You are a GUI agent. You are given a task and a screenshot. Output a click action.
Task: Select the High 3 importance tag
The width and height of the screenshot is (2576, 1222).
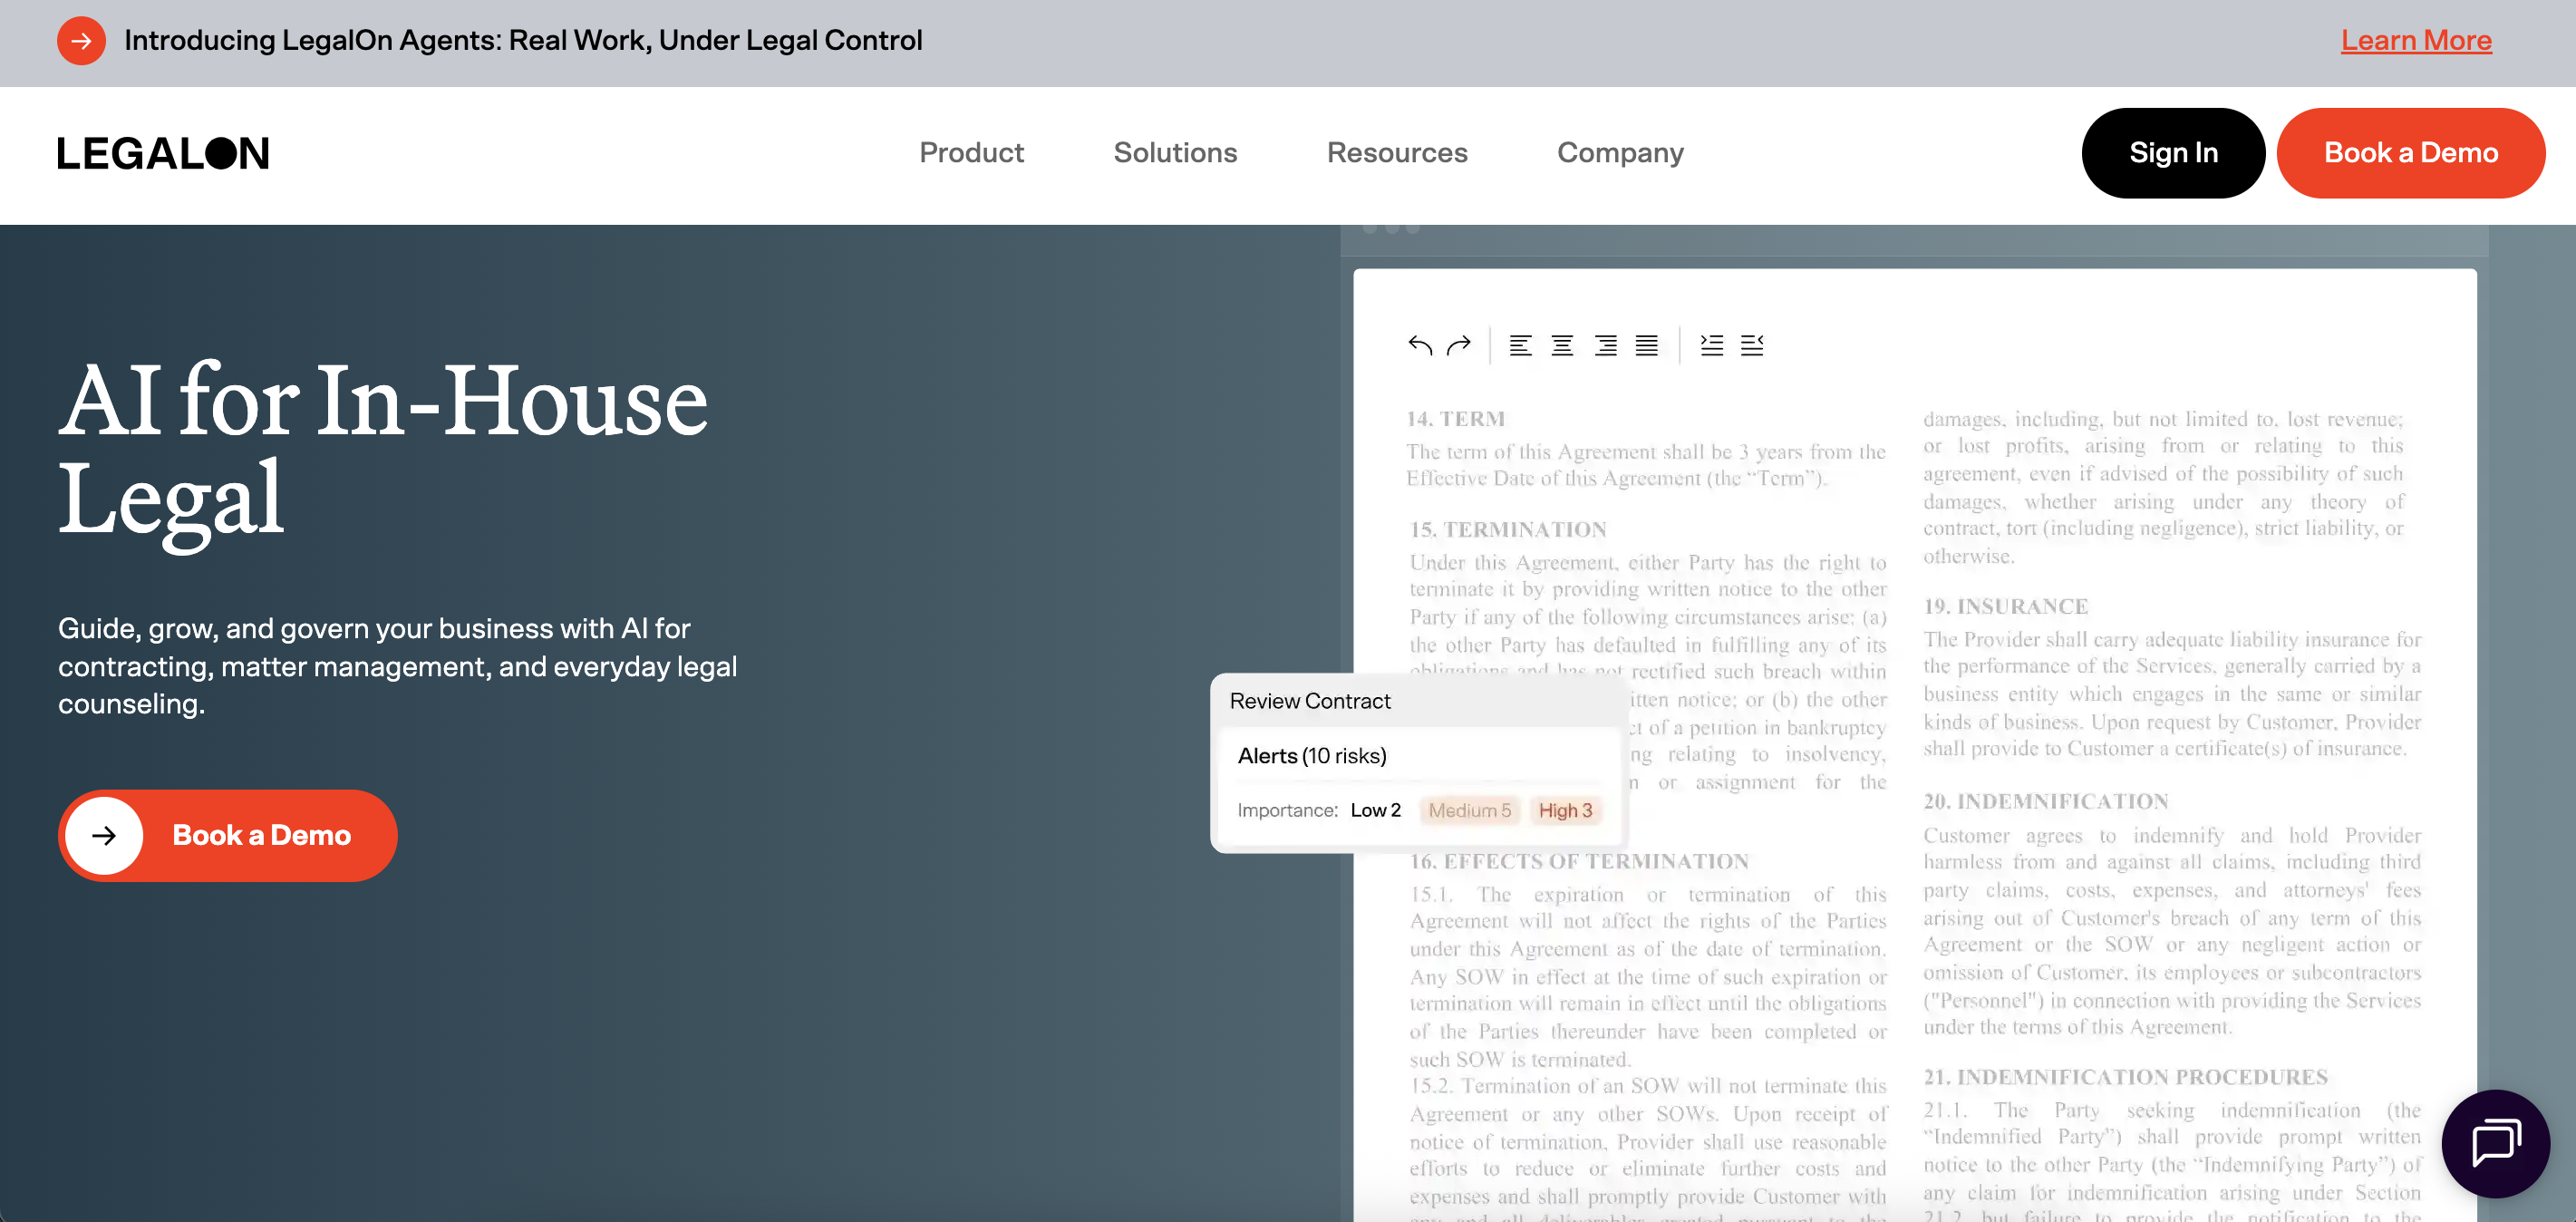tap(1565, 810)
